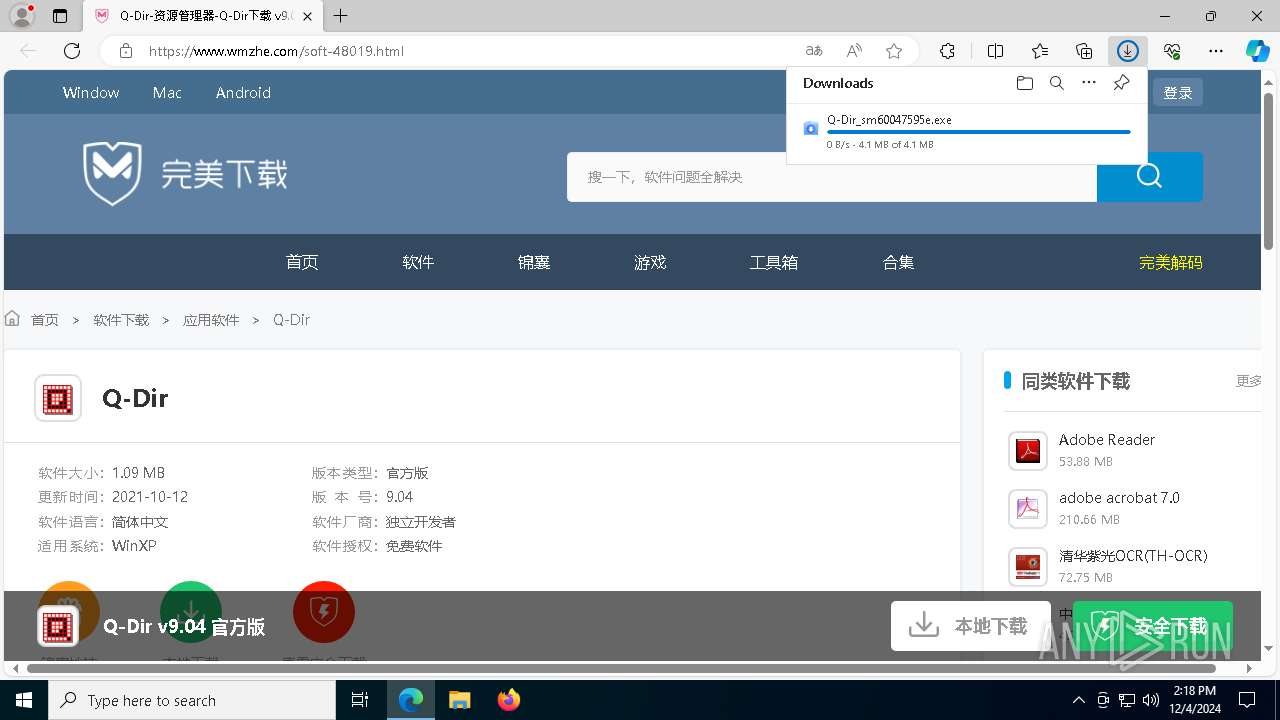Image resolution: width=1280 pixels, height=720 pixels.
Task: Open 软件 navigation menu item
Action: (418, 263)
